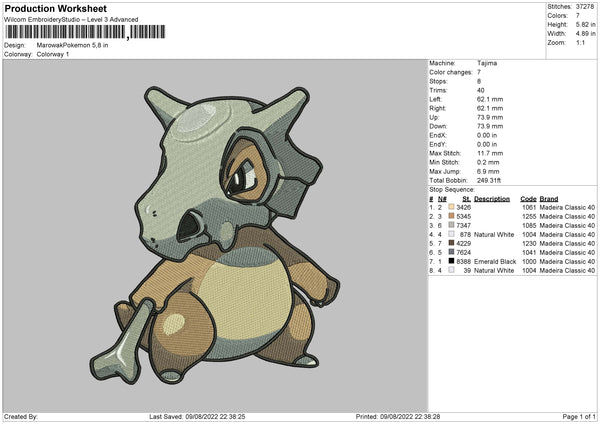Select the code 1085 cell
600x424 pixels.
pos(529,225)
